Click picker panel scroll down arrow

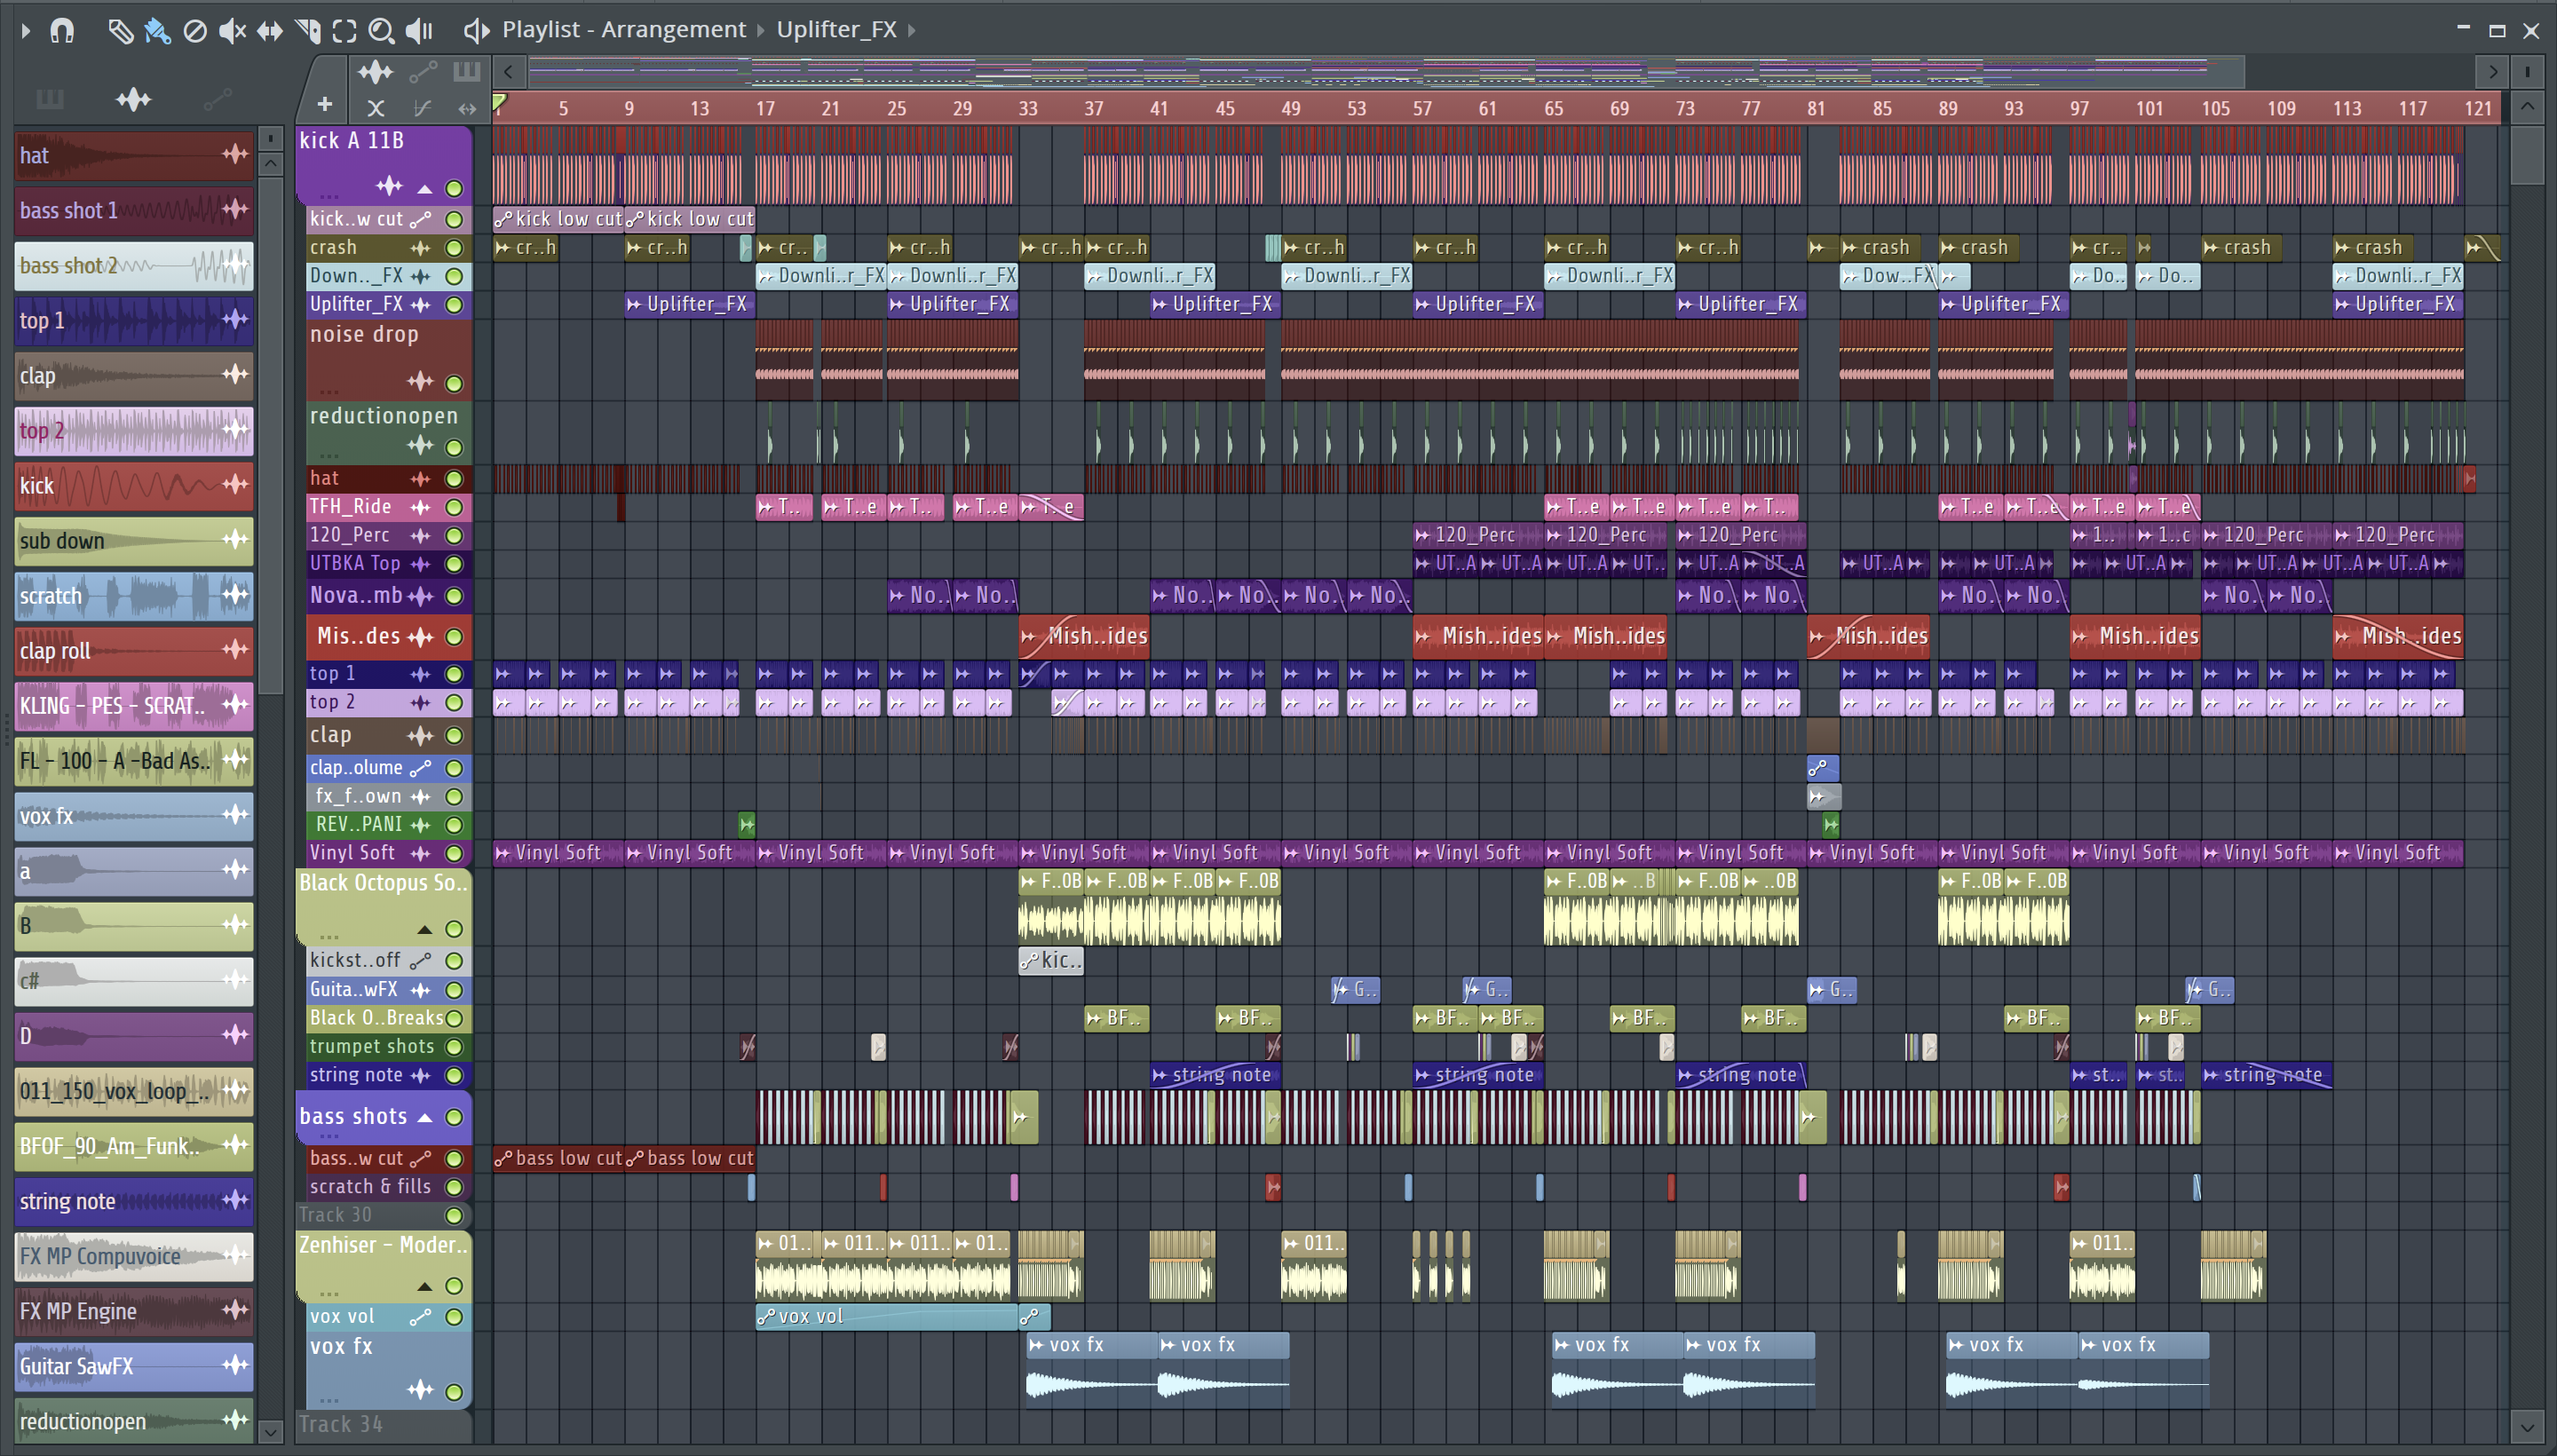pos(270,1432)
